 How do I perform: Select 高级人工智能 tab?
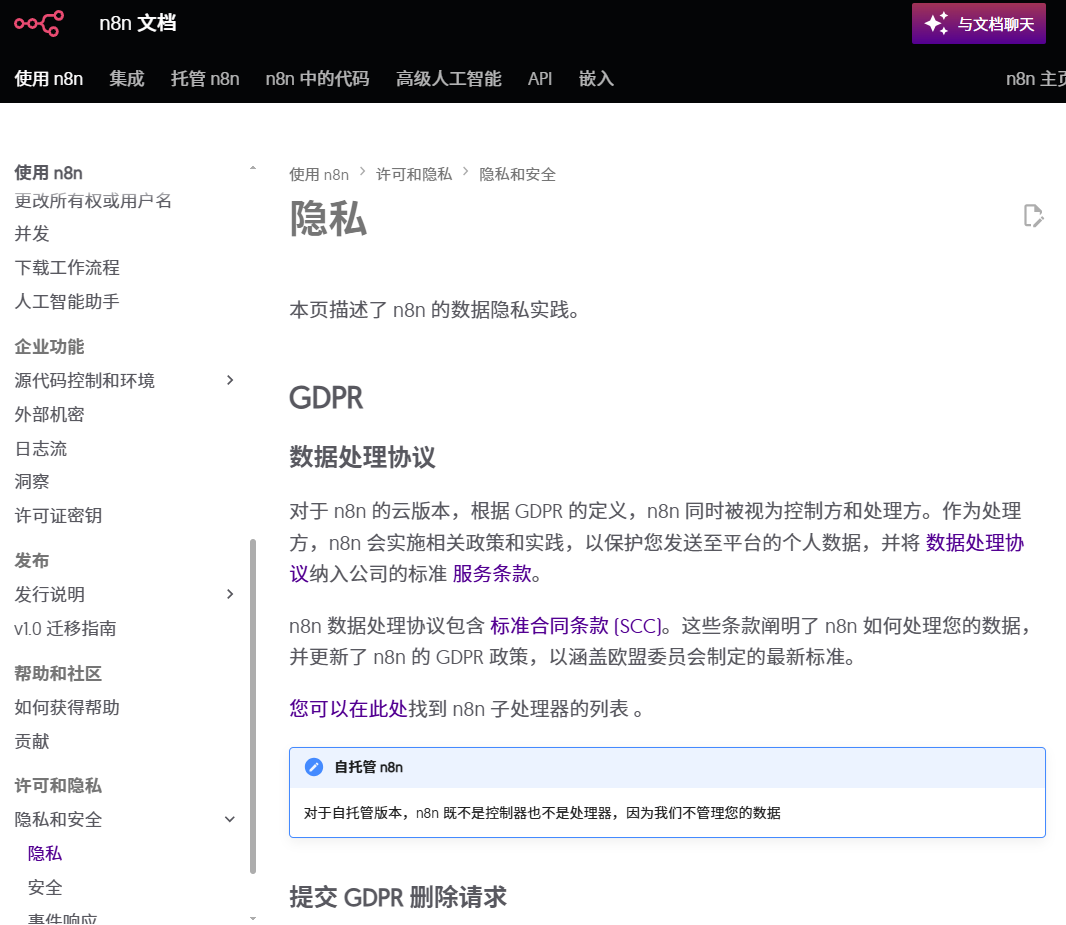tap(449, 79)
